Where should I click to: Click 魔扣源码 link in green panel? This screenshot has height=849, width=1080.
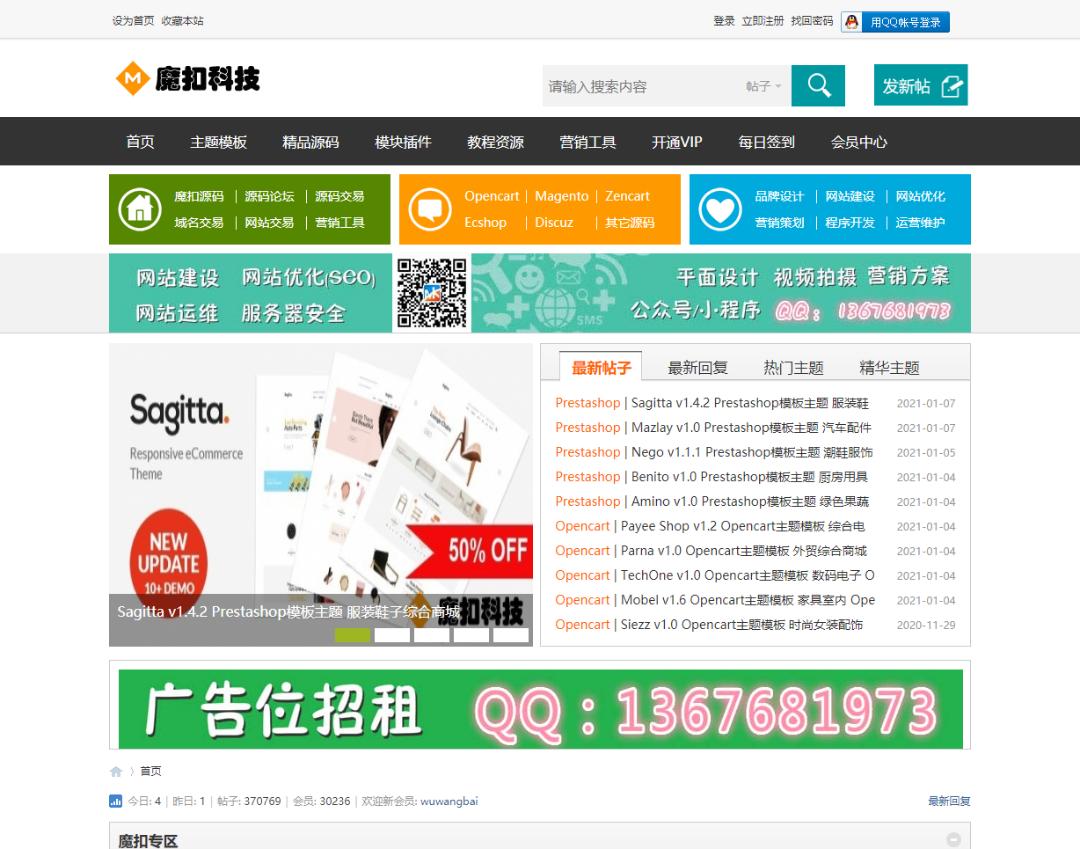(199, 196)
